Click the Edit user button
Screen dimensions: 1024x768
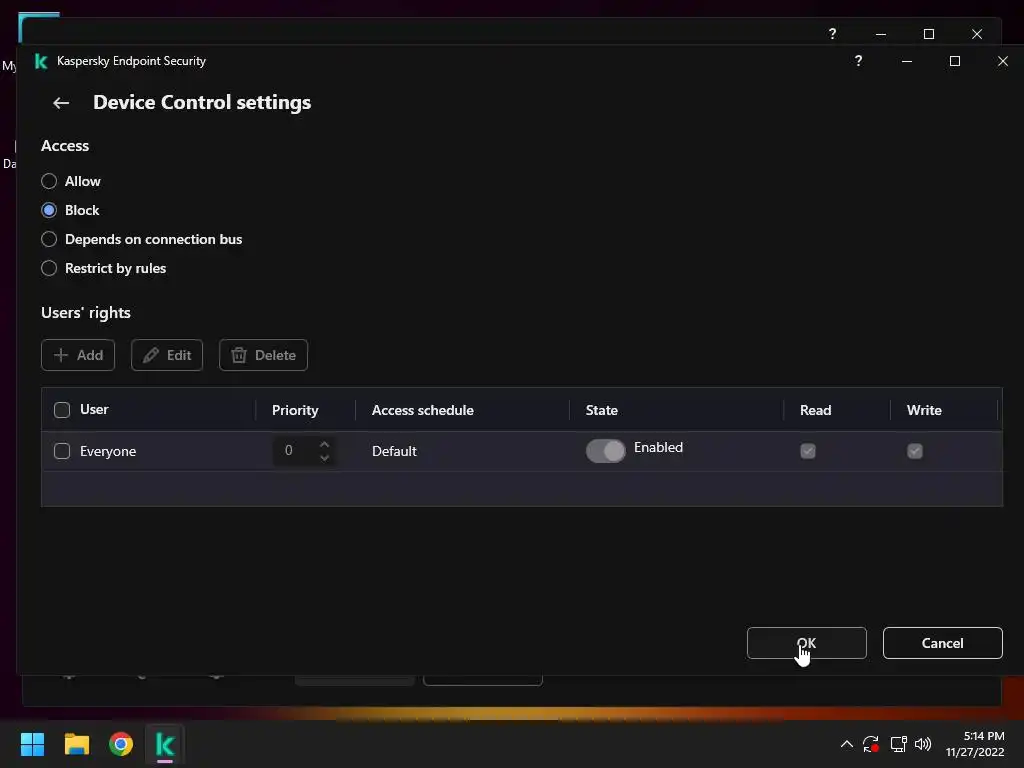[x=167, y=355]
